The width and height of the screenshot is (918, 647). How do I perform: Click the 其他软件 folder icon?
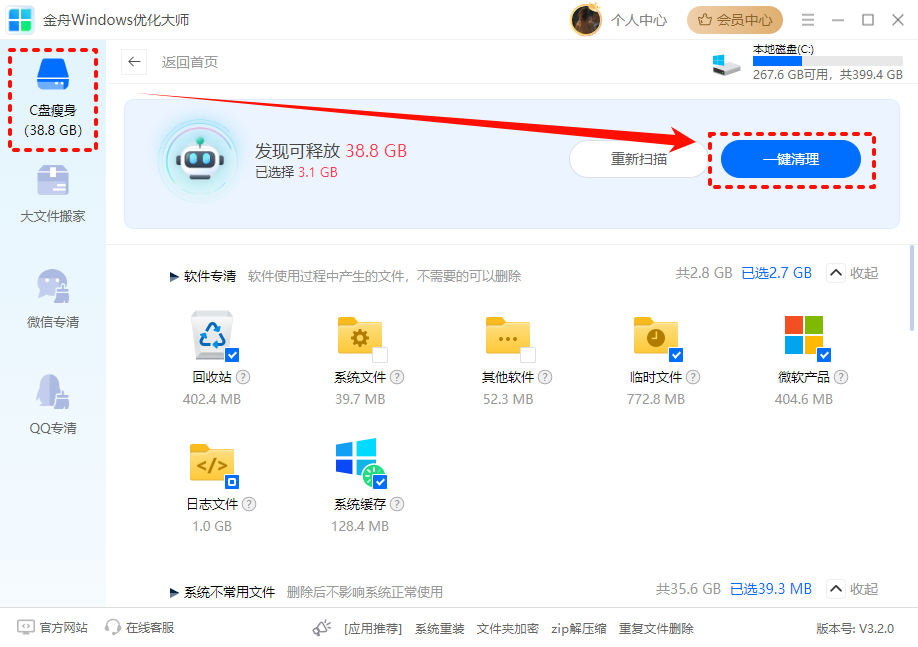click(508, 336)
